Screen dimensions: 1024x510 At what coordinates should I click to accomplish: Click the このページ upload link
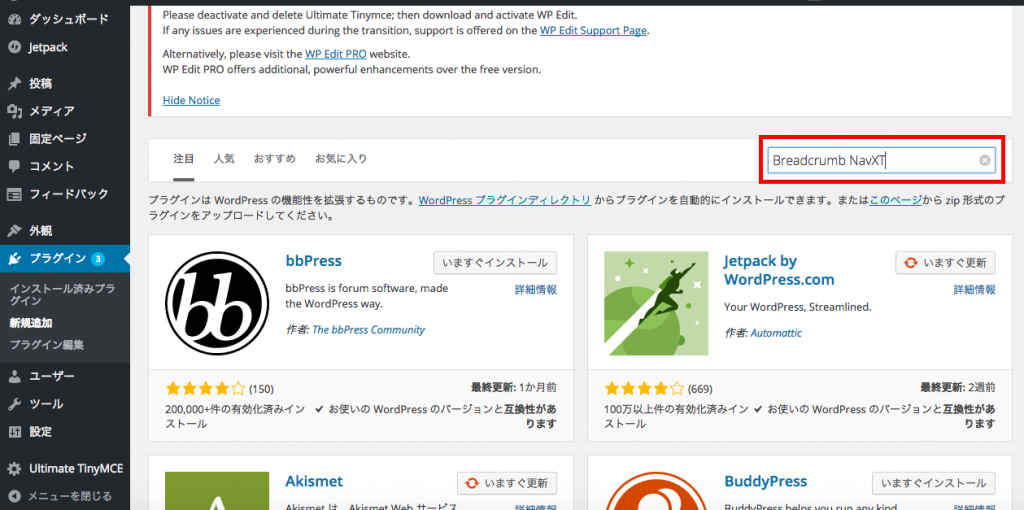click(895, 200)
